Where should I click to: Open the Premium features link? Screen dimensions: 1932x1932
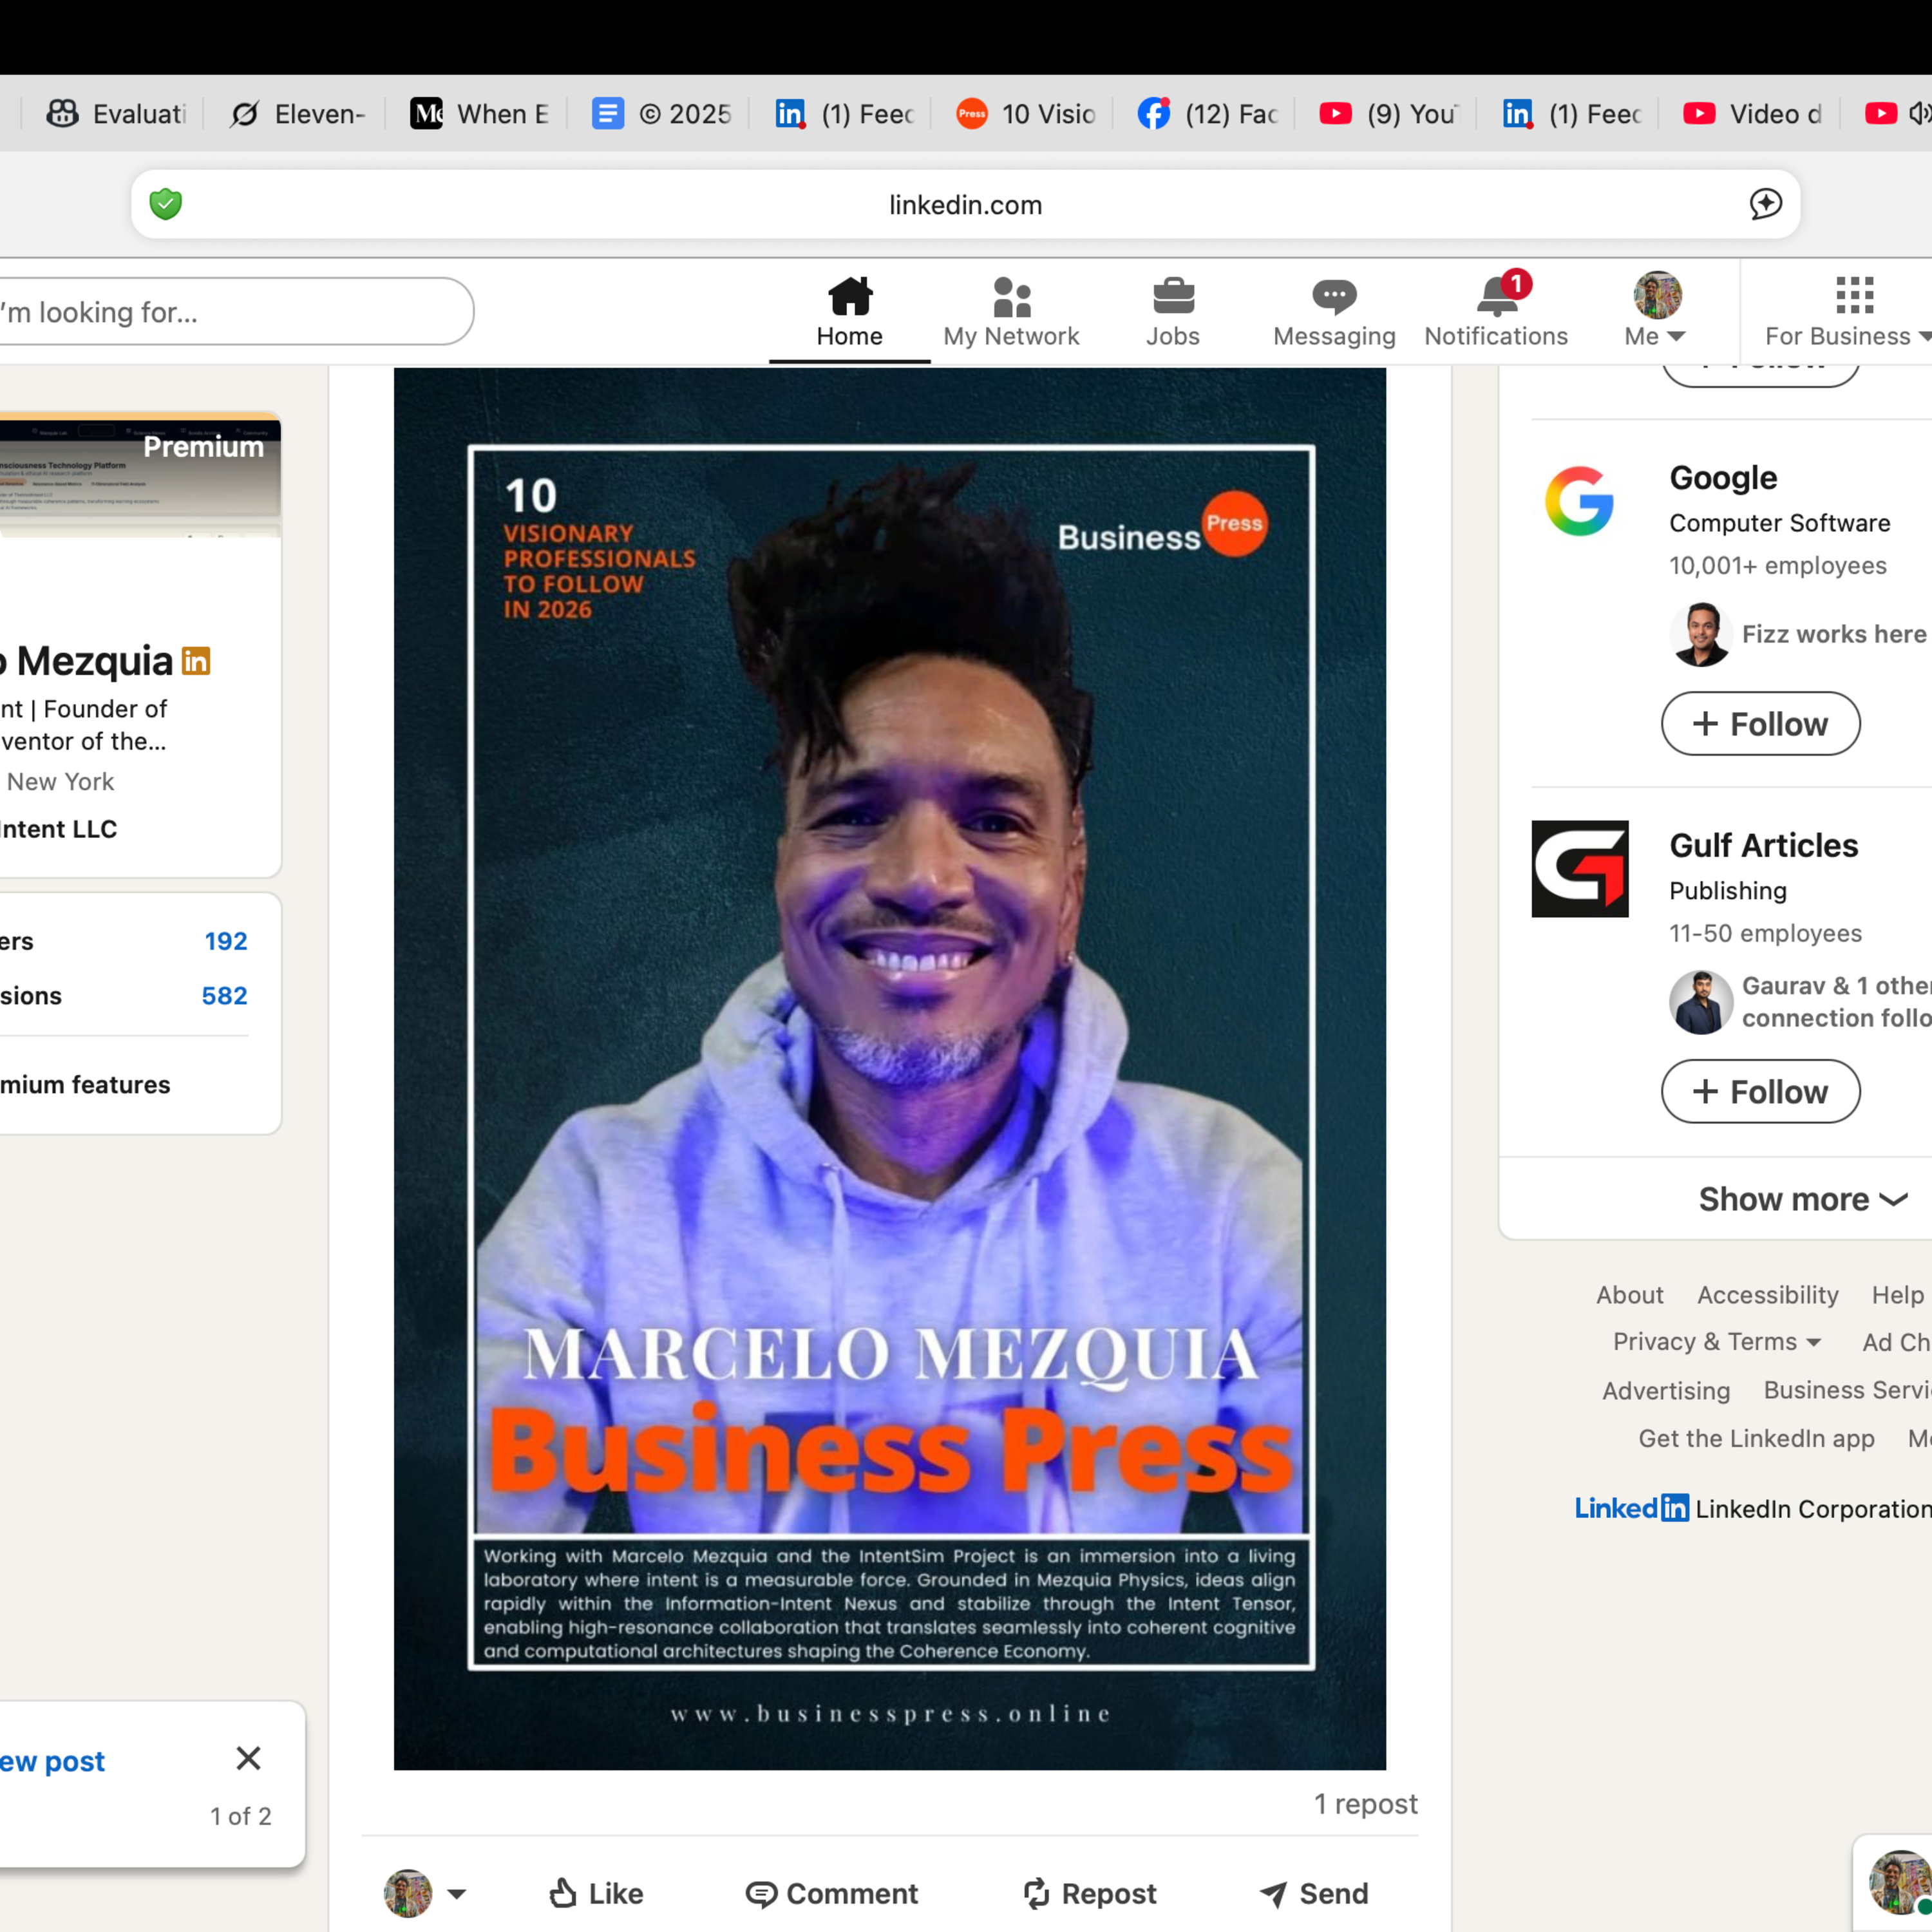click(85, 1085)
